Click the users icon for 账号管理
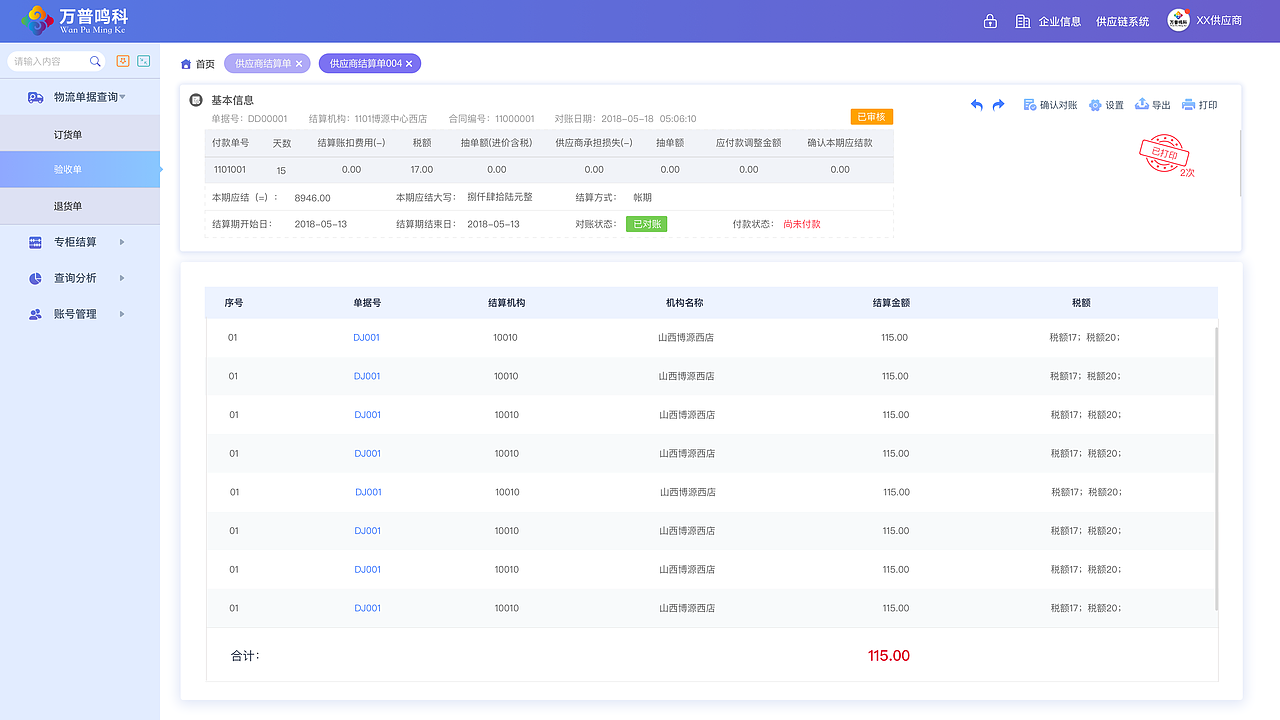Image resolution: width=1280 pixels, height=720 pixels. point(35,314)
